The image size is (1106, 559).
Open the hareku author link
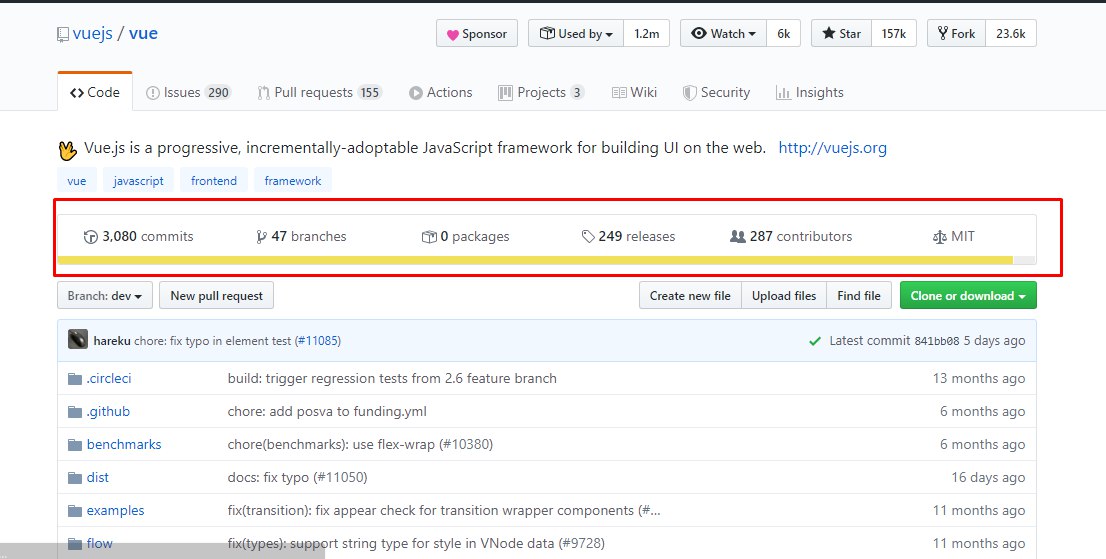pyautogui.click(x=111, y=340)
